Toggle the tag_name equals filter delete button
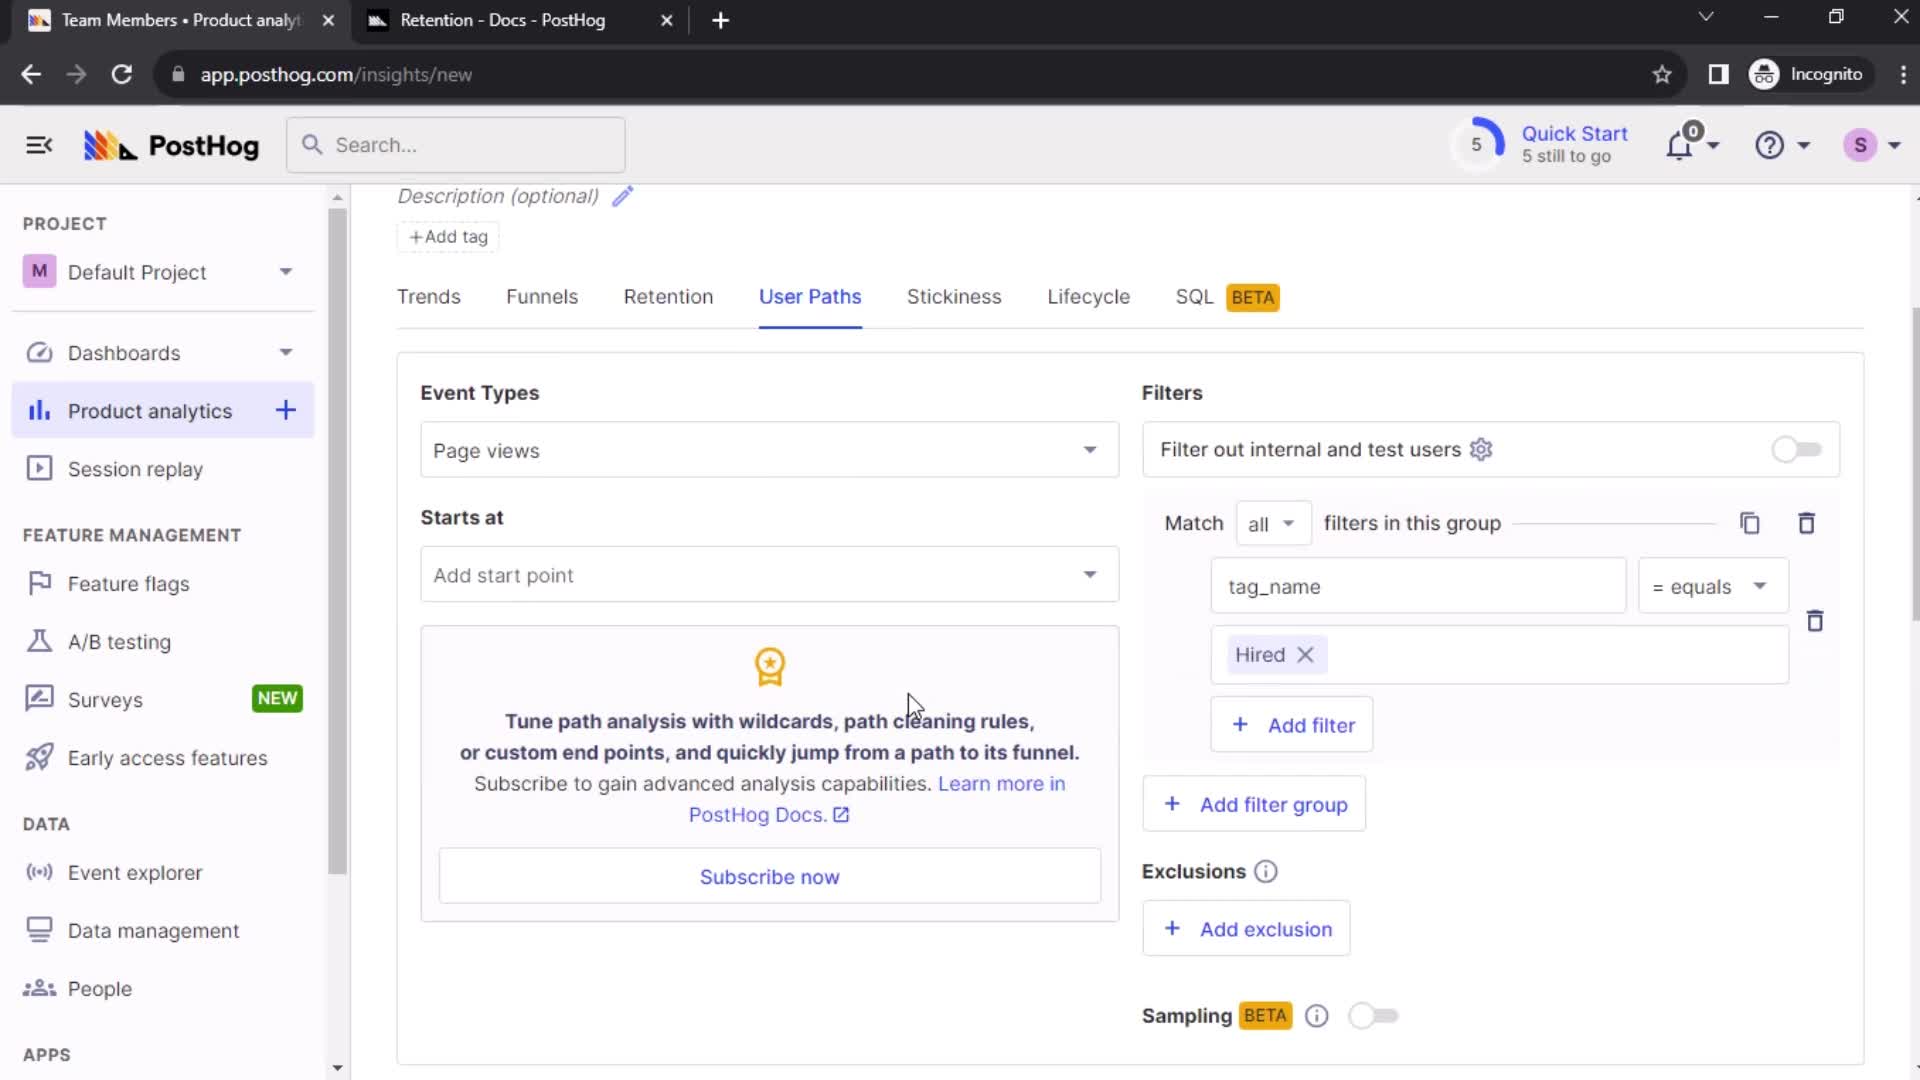This screenshot has height=1080, width=1920. point(1817,620)
